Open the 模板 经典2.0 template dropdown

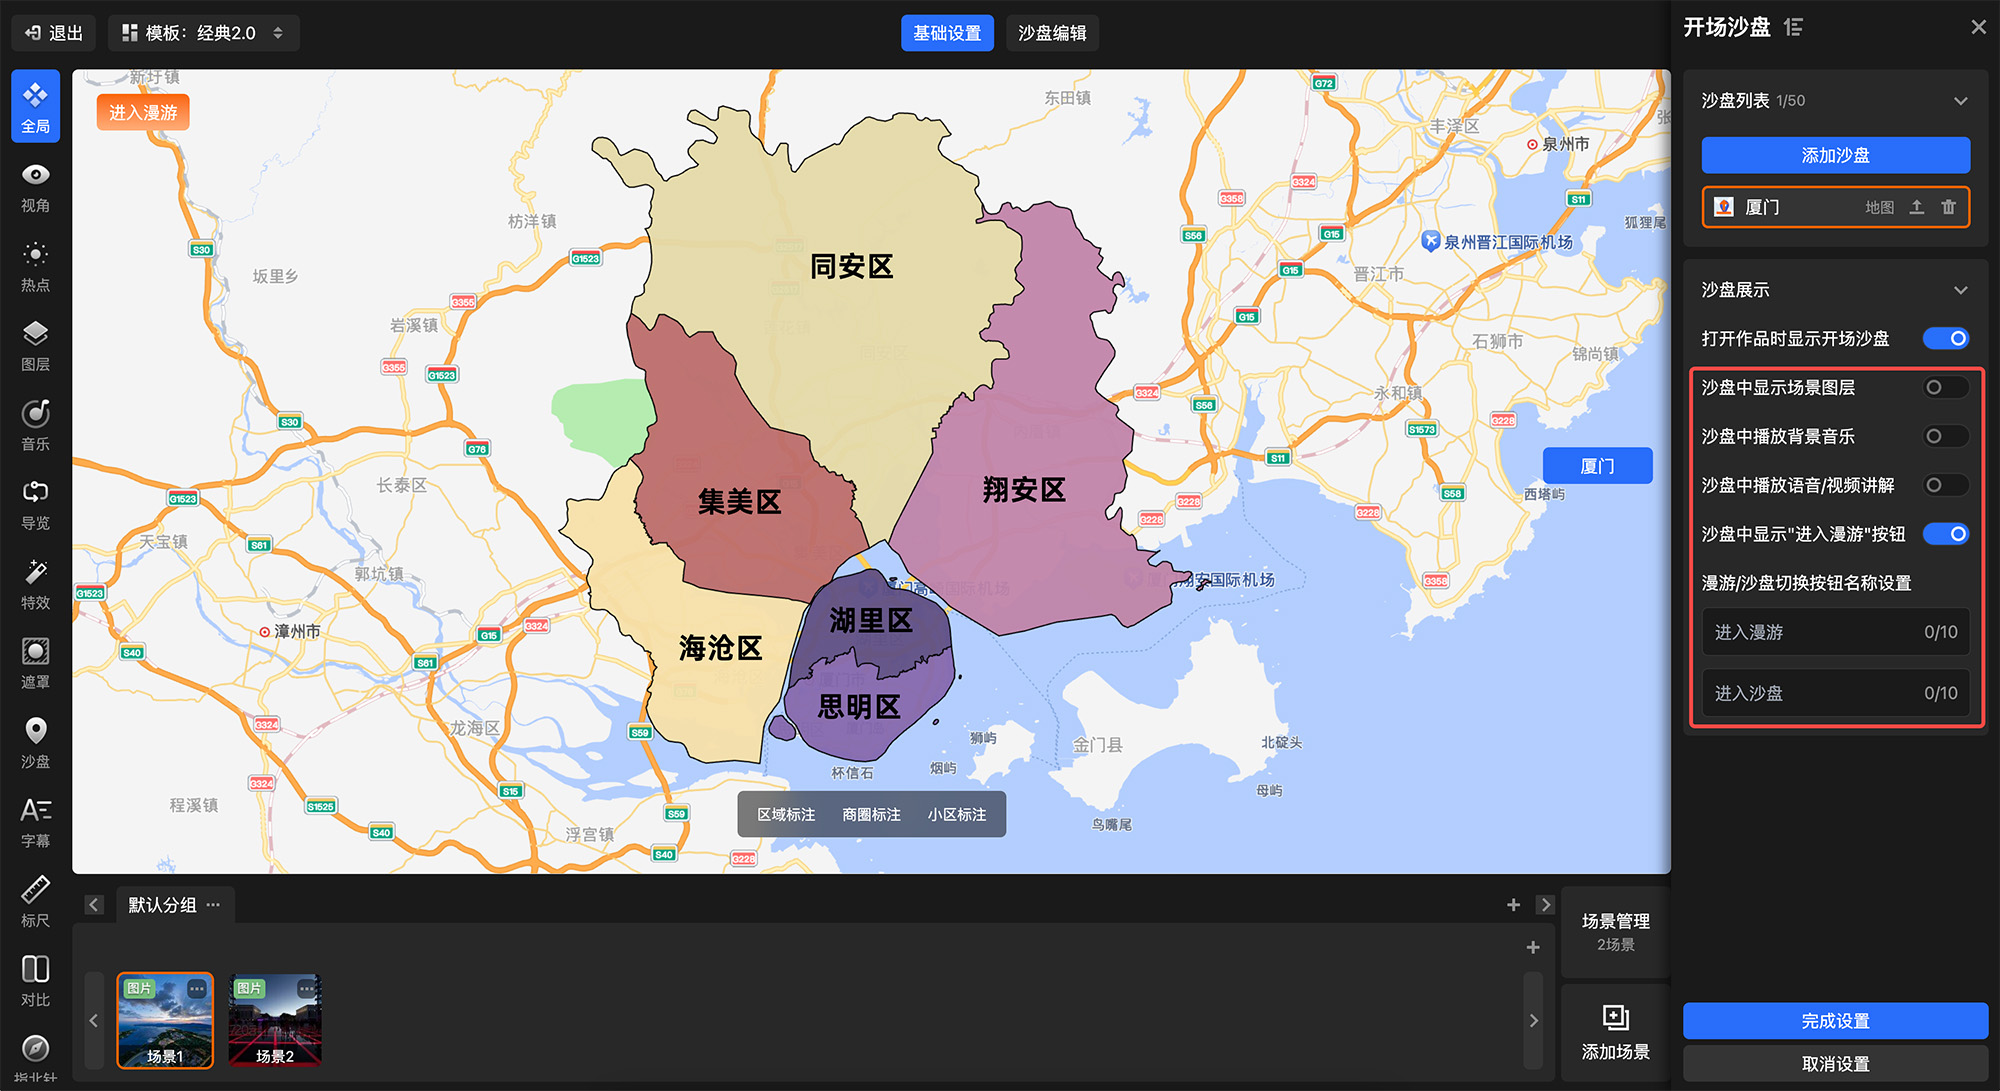[x=203, y=33]
